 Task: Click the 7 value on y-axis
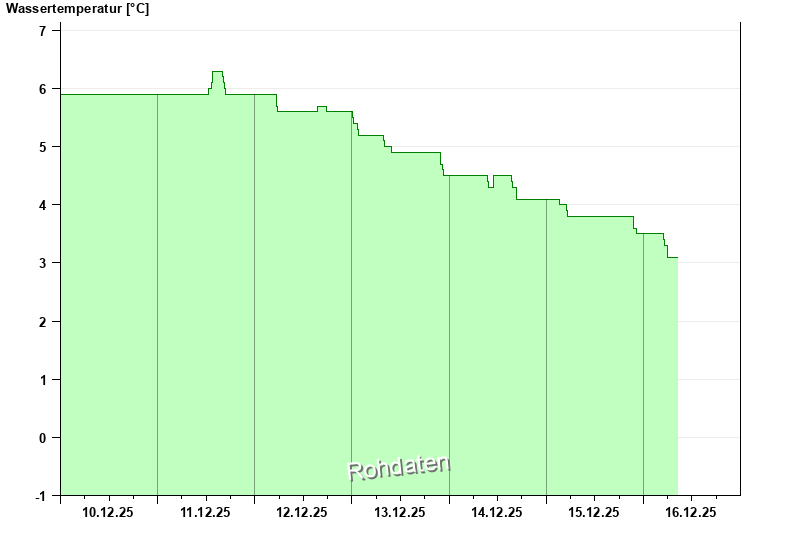click(x=42, y=31)
